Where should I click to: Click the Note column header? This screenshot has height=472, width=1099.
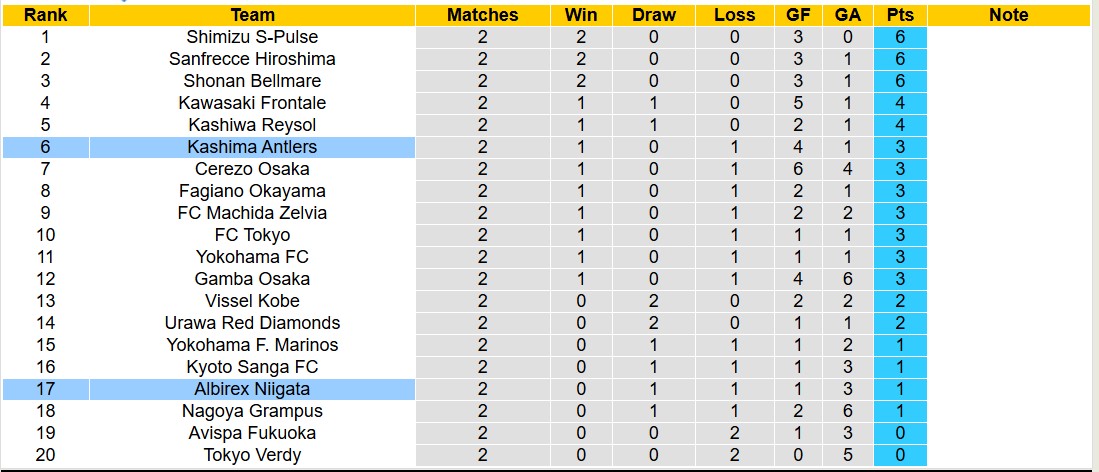(1008, 15)
